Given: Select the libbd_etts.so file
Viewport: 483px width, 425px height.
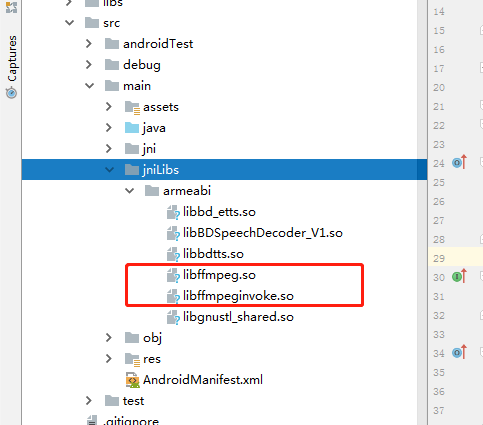Looking at the screenshot, I should [x=219, y=212].
